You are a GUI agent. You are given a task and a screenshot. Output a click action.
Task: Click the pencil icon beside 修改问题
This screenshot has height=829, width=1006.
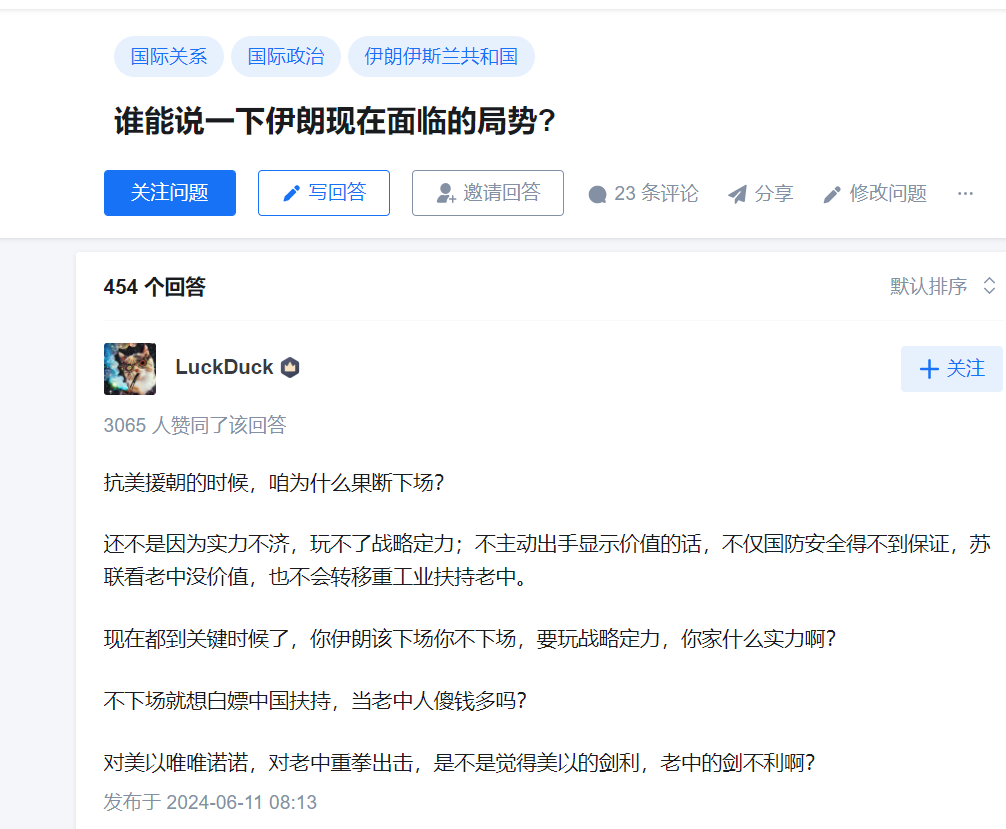(x=832, y=194)
